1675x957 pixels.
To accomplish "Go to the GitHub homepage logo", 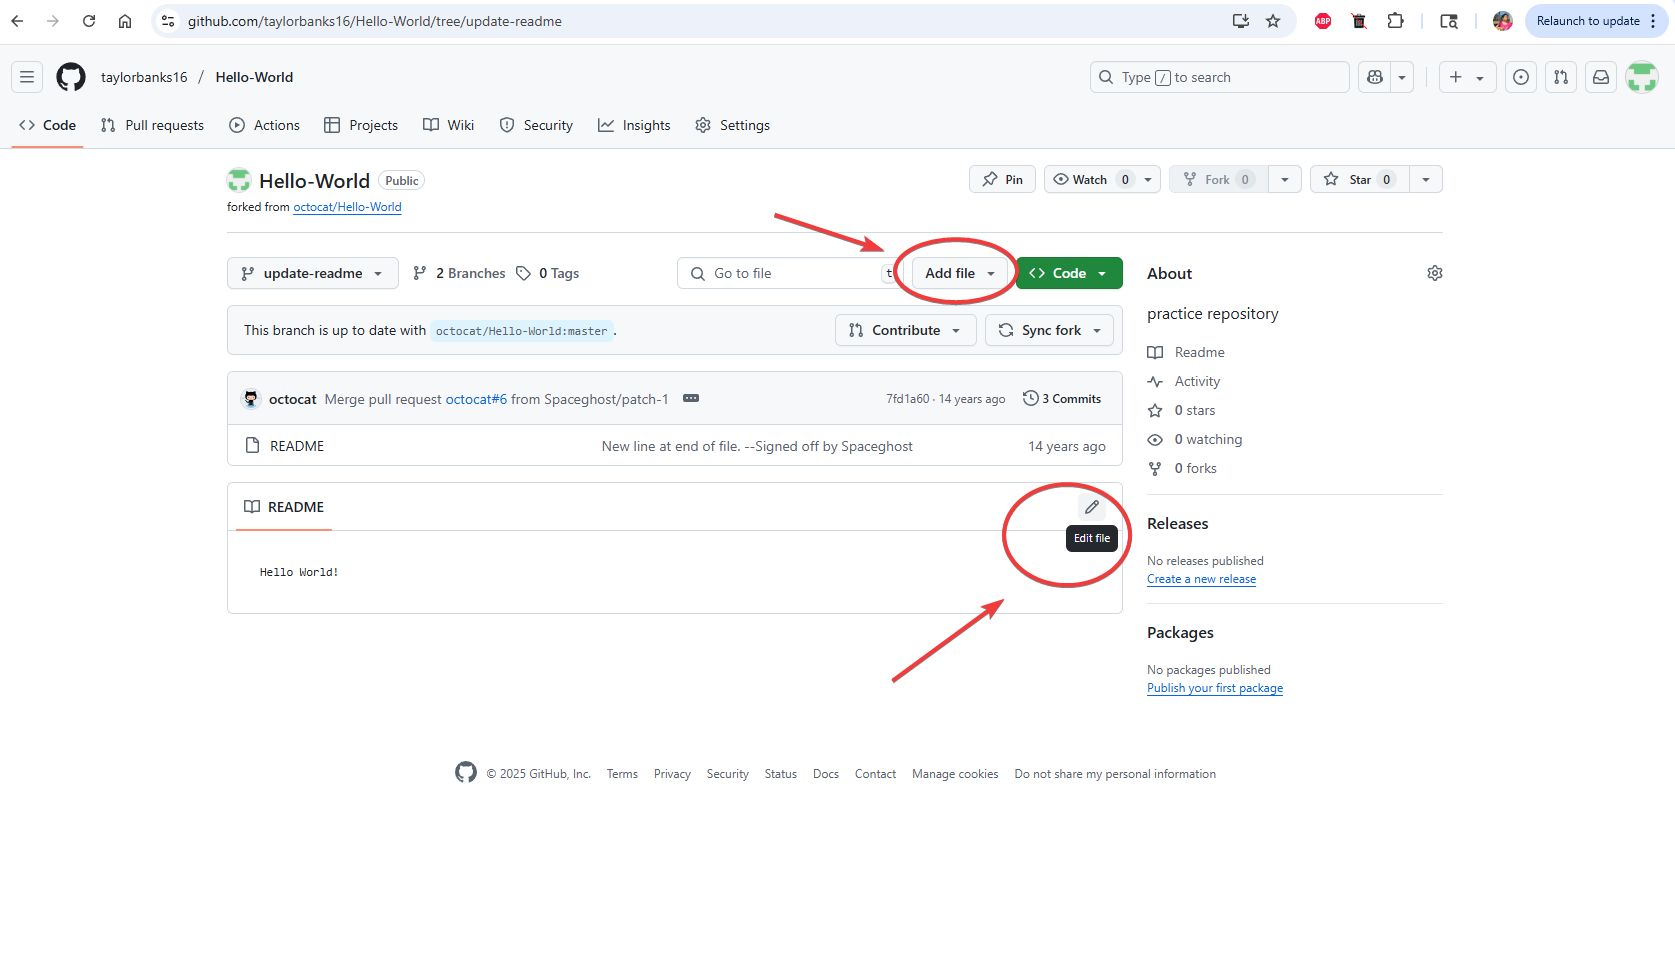I will [71, 77].
